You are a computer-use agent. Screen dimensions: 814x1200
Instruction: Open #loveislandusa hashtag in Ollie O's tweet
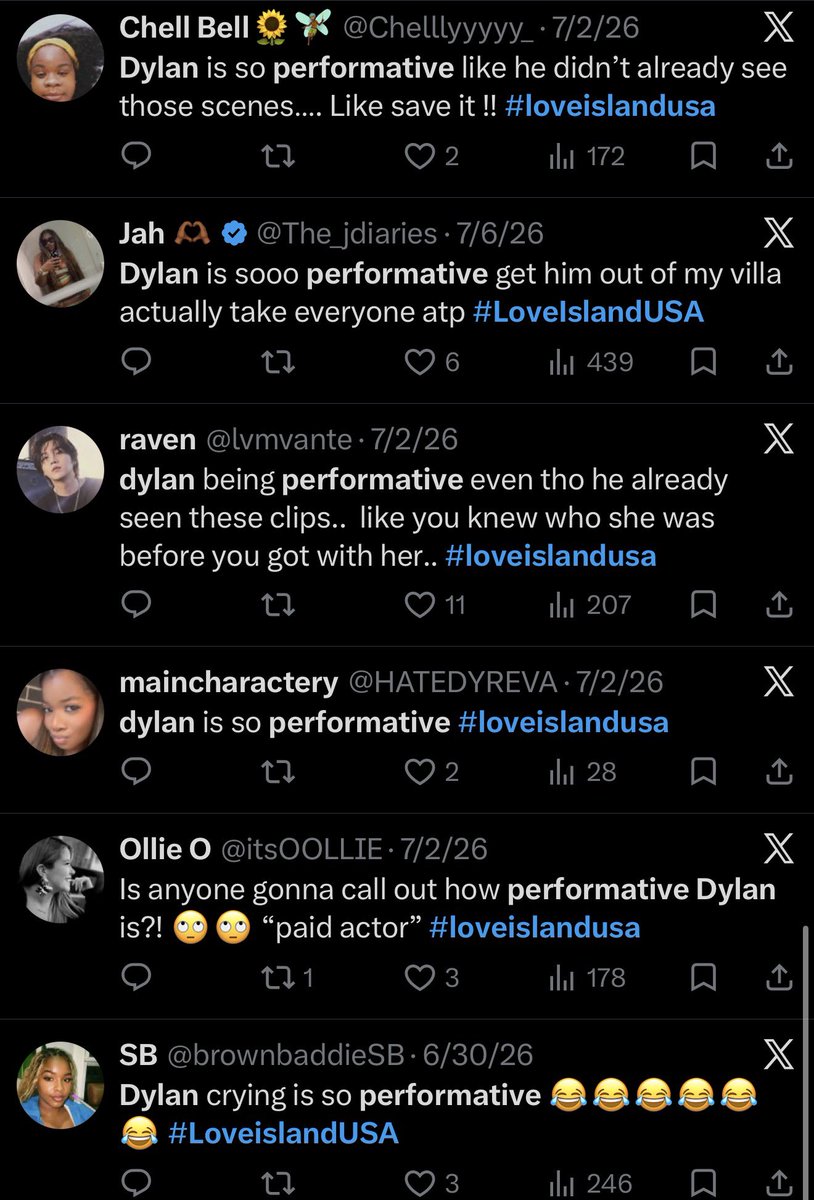pyautogui.click(x=535, y=927)
